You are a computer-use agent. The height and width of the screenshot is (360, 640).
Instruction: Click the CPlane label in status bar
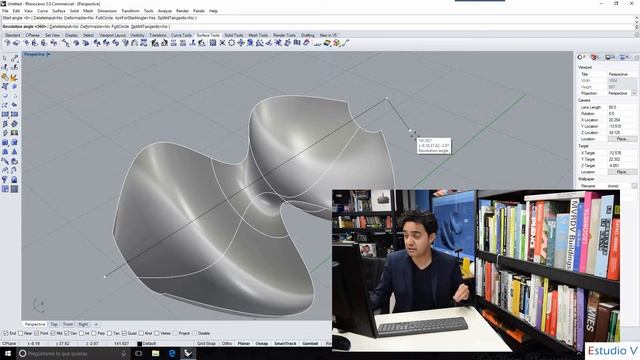9,344
